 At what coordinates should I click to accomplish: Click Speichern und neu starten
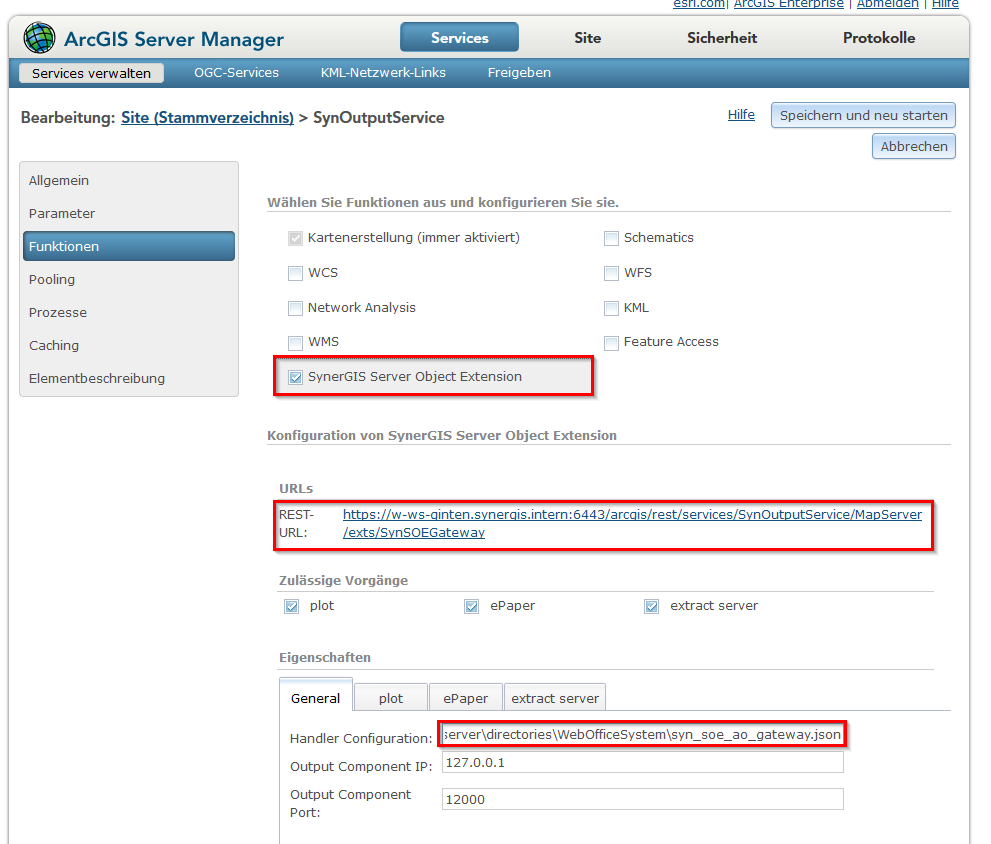tap(862, 114)
